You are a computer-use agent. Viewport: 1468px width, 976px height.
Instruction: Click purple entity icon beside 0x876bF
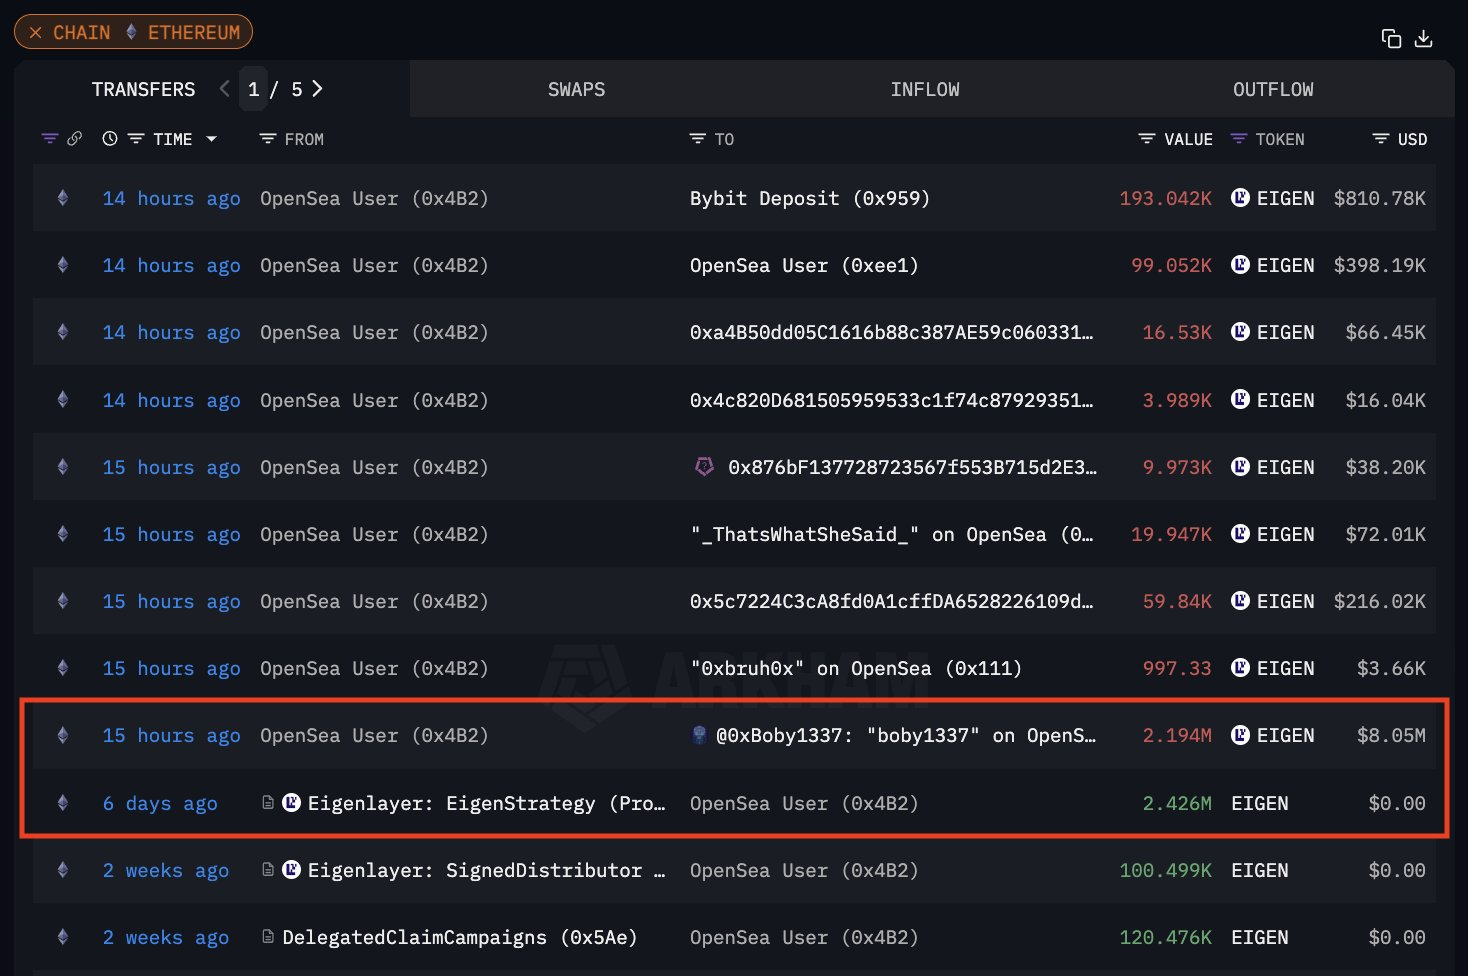[x=704, y=466]
